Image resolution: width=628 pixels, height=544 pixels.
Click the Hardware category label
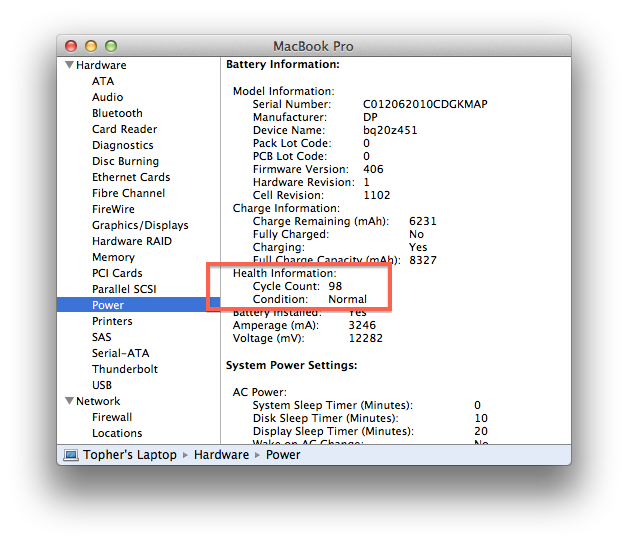[x=101, y=65]
